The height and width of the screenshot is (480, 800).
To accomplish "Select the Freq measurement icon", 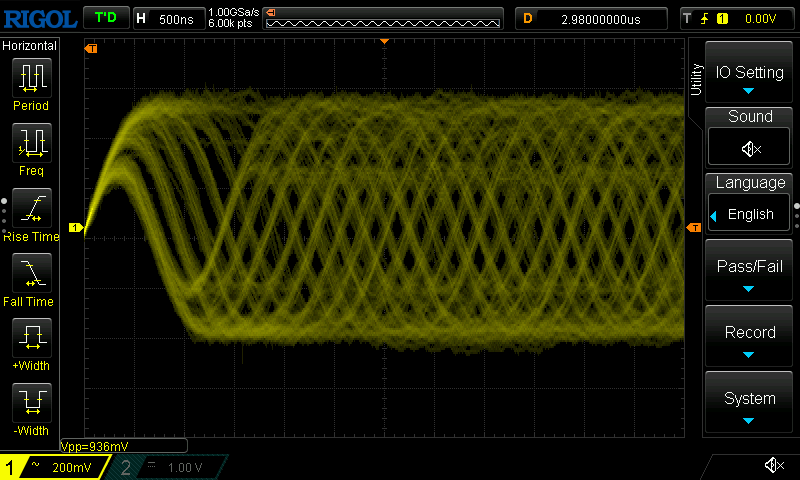I will click(31, 149).
